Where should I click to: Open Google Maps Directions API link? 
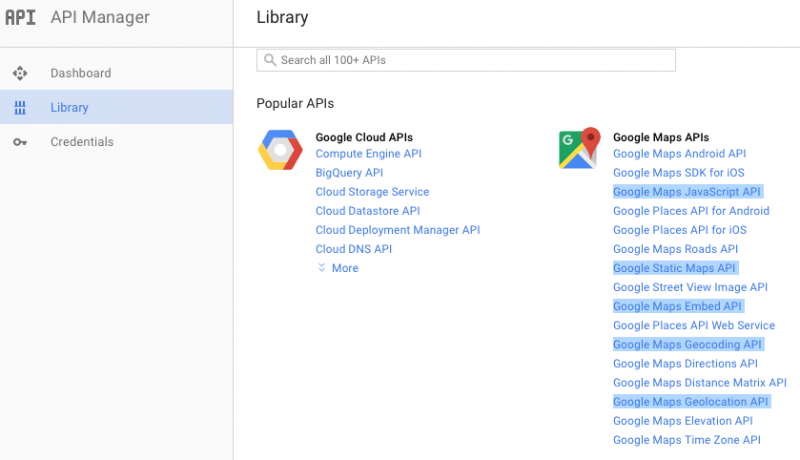pyautogui.click(x=685, y=364)
